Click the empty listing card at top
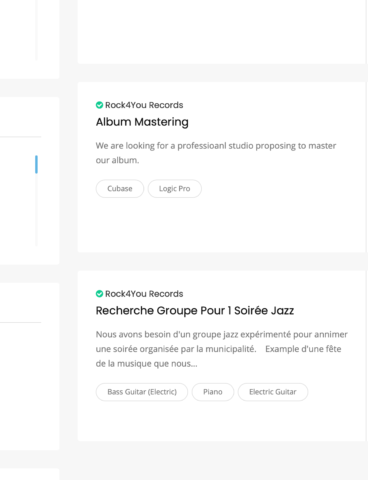 tap(222, 32)
